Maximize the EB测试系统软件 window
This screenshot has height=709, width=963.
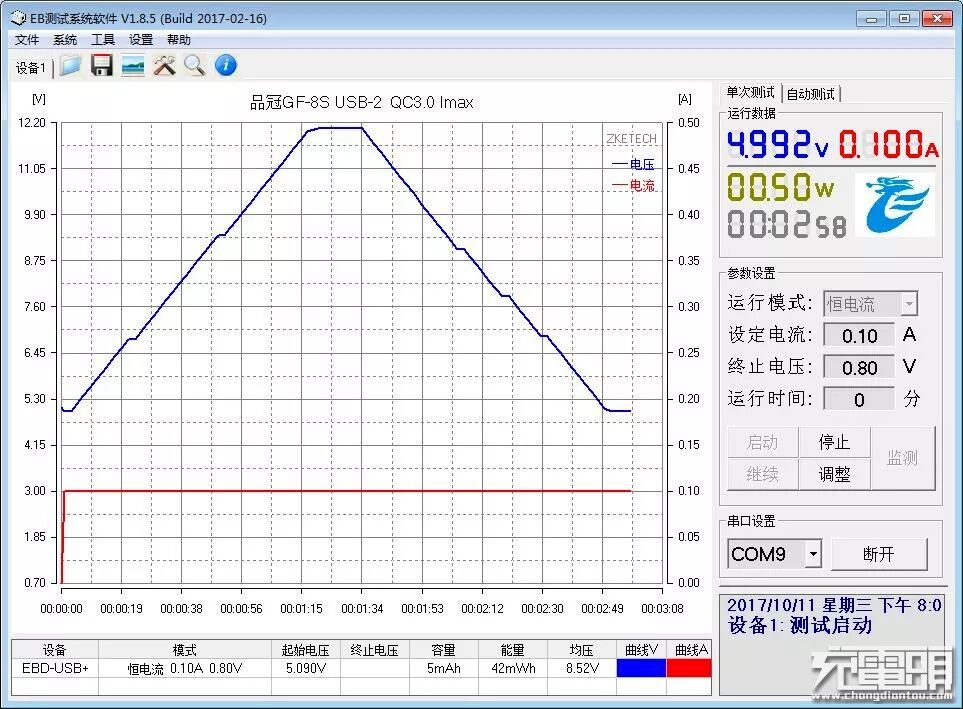pyautogui.click(x=903, y=19)
